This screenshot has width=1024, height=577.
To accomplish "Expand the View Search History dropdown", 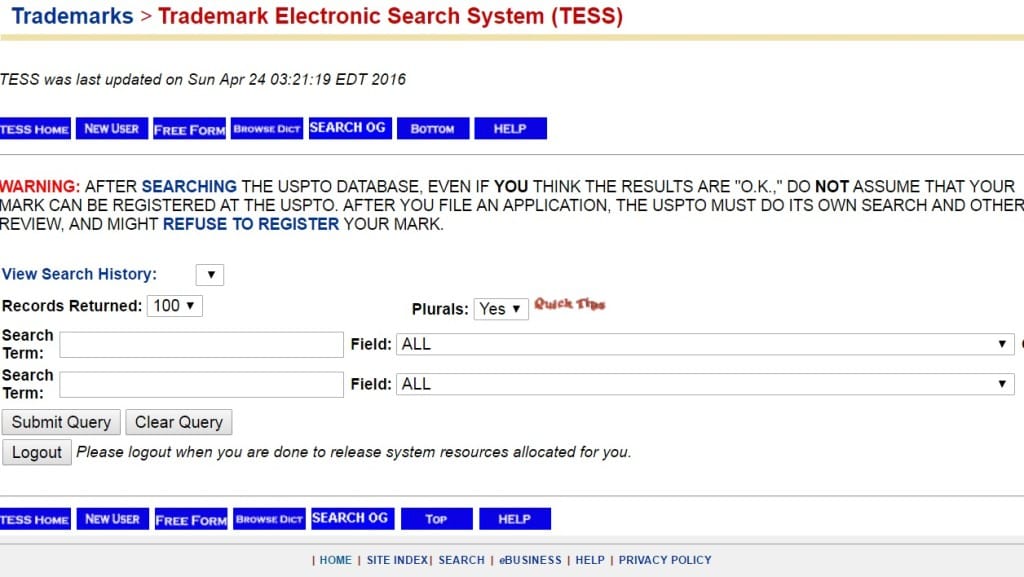I will tap(210, 275).
